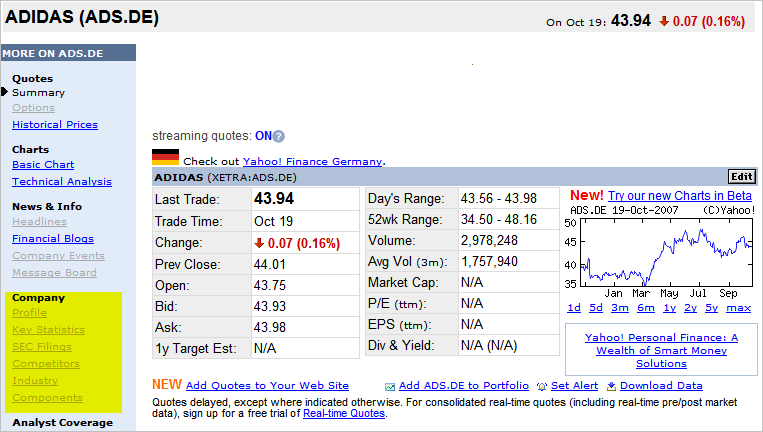Switch chart to 1y range

670,307
